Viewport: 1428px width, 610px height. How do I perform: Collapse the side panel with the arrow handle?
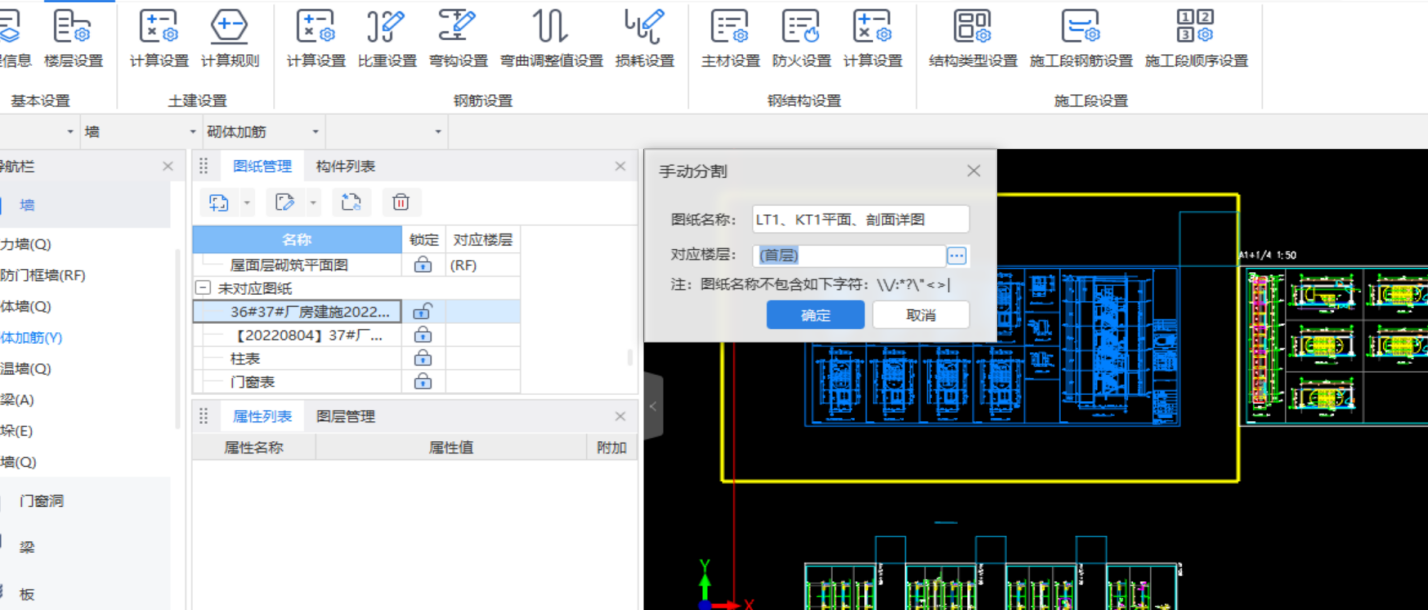pyautogui.click(x=652, y=406)
